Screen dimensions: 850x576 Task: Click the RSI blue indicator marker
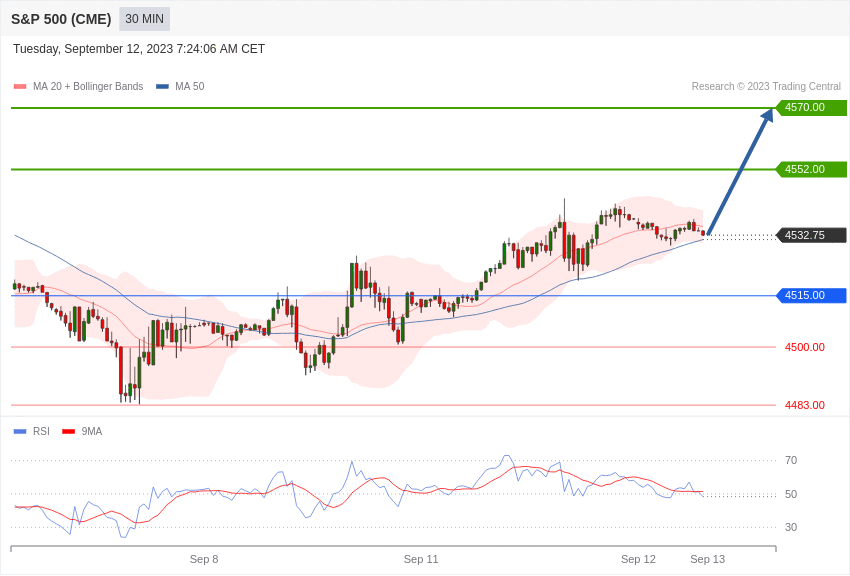(x=21, y=431)
